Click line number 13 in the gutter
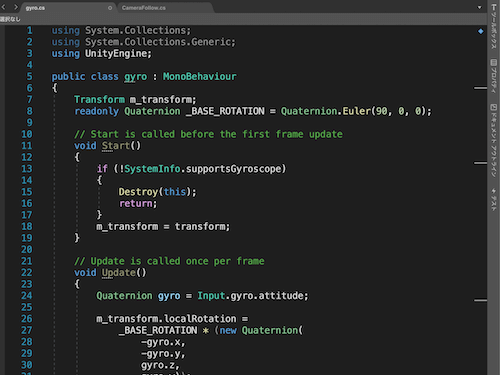 tap(27, 169)
